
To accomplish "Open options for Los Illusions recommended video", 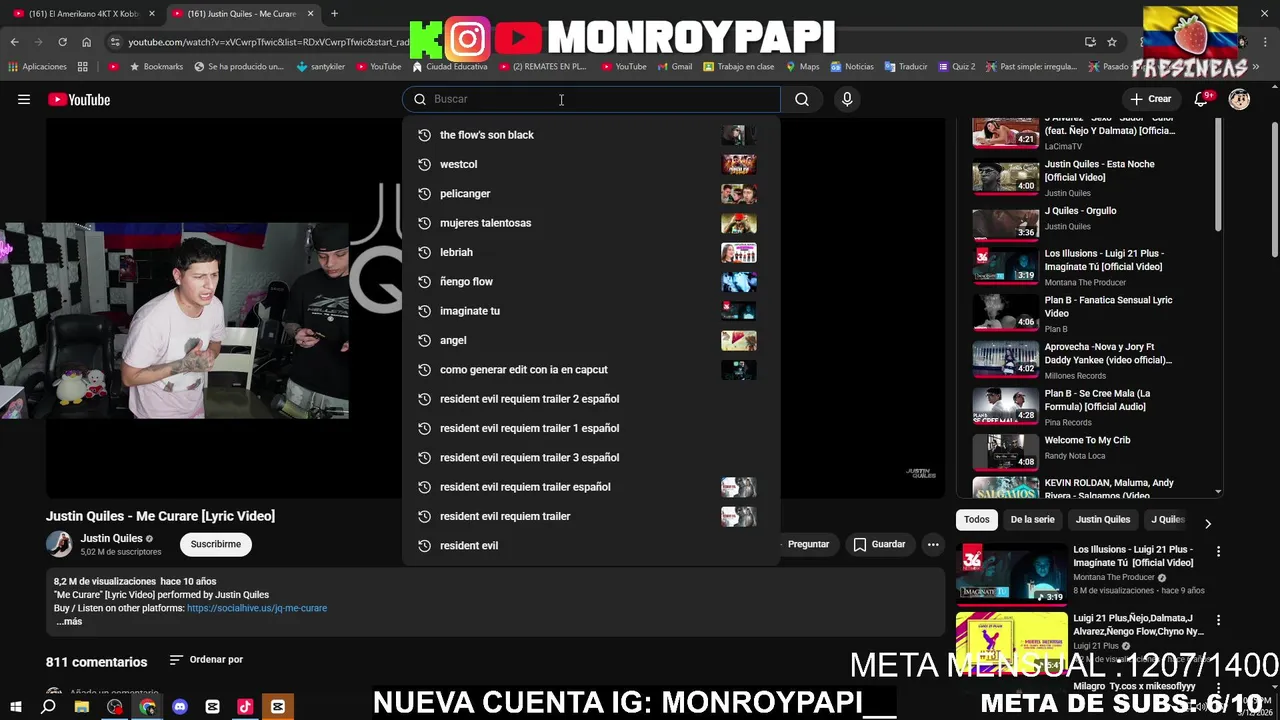I will pyautogui.click(x=1218, y=551).
